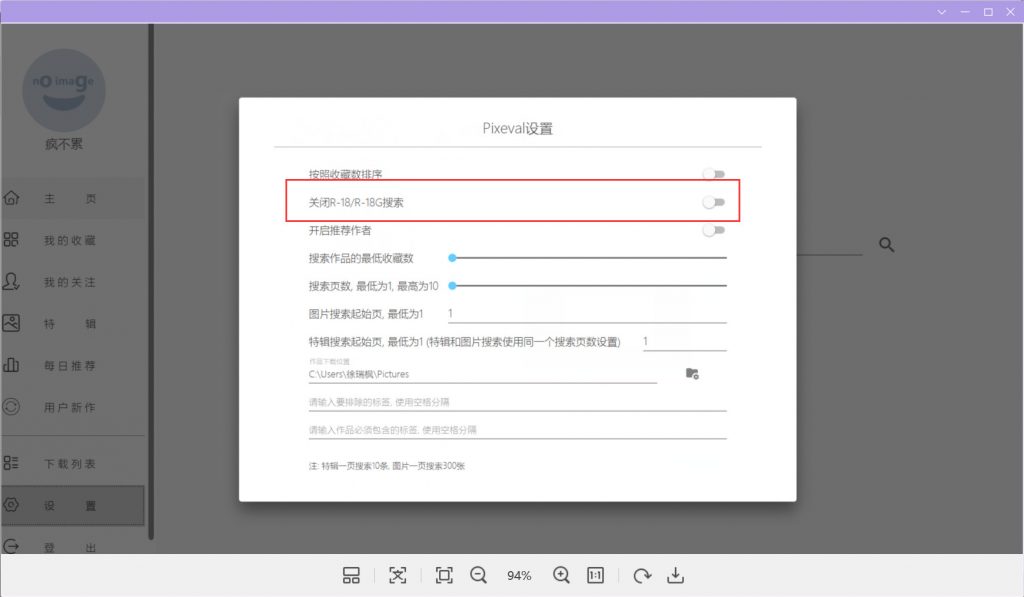This screenshot has height=597, width=1024.
Task: Click the download list icon
Action: point(11,463)
